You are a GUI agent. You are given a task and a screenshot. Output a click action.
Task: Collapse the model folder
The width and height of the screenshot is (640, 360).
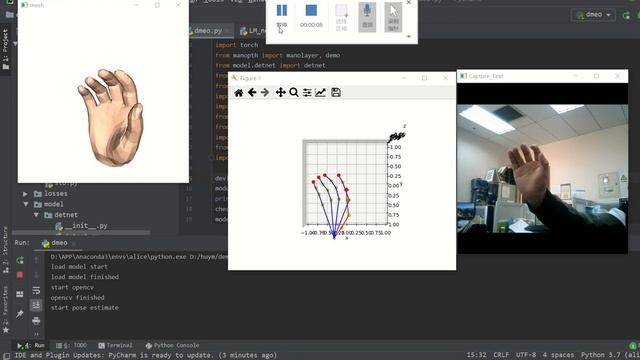pos(25,204)
